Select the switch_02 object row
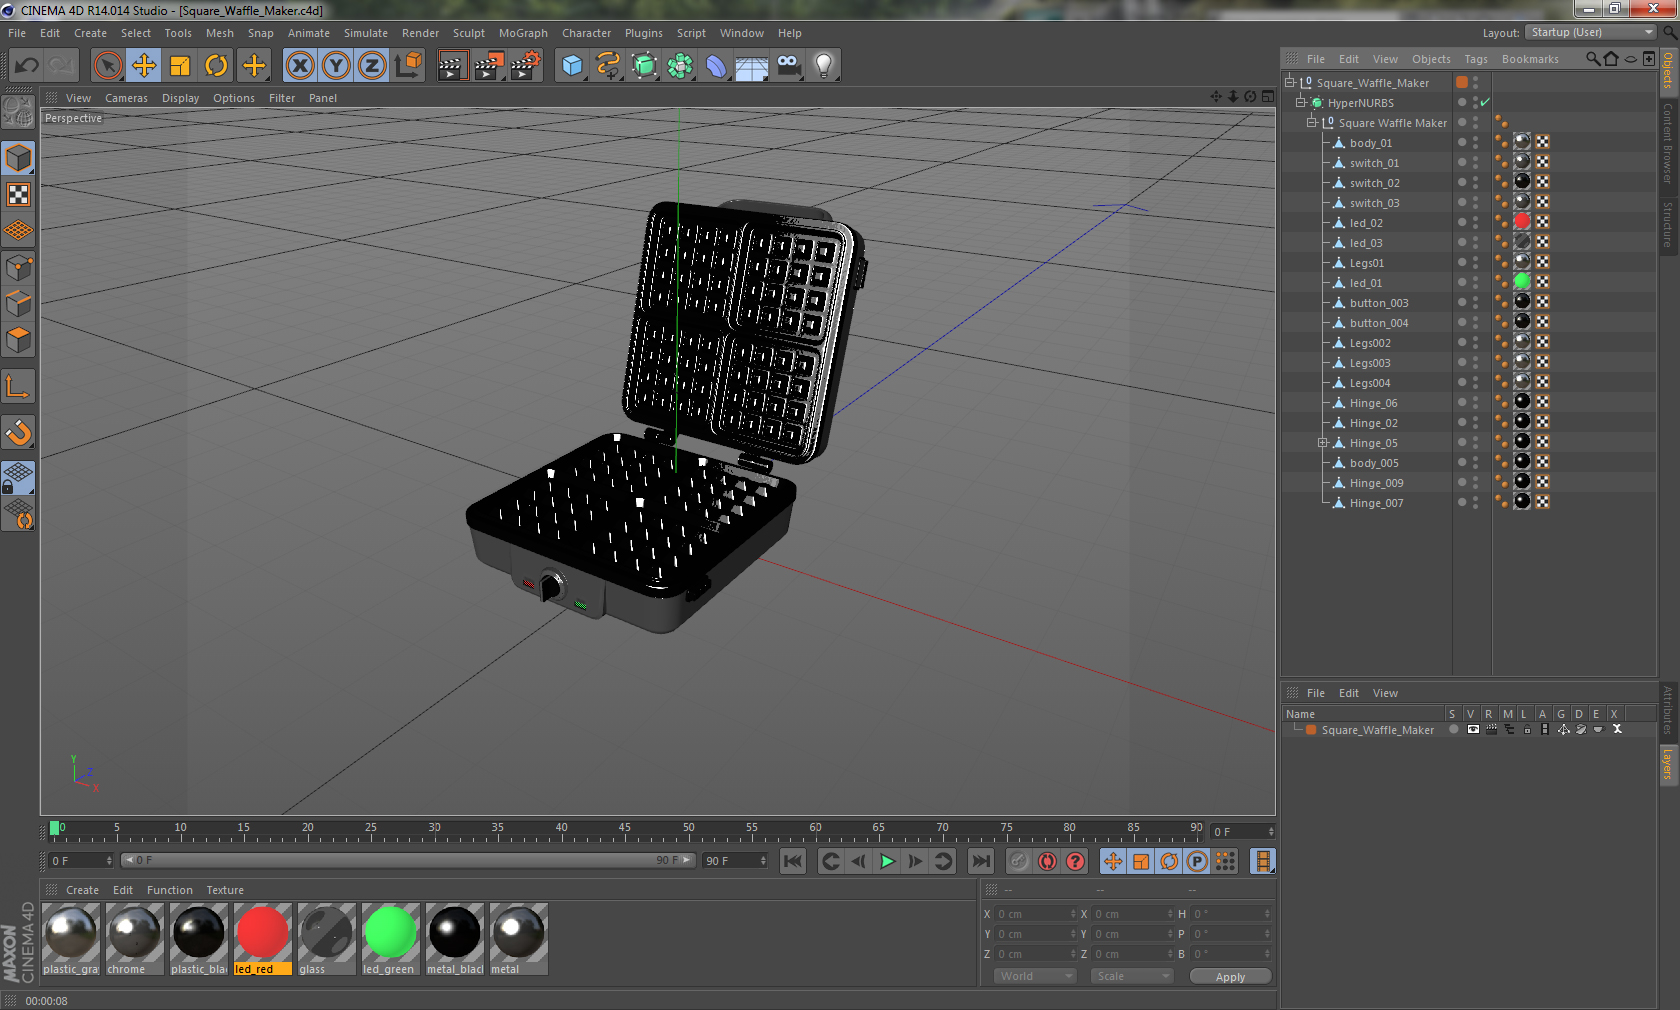Screen dimensions: 1680x1010 point(1374,183)
